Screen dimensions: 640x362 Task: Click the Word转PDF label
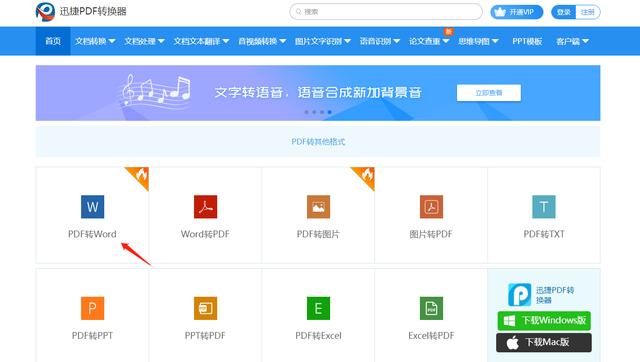pyautogui.click(x=205, y=234)
